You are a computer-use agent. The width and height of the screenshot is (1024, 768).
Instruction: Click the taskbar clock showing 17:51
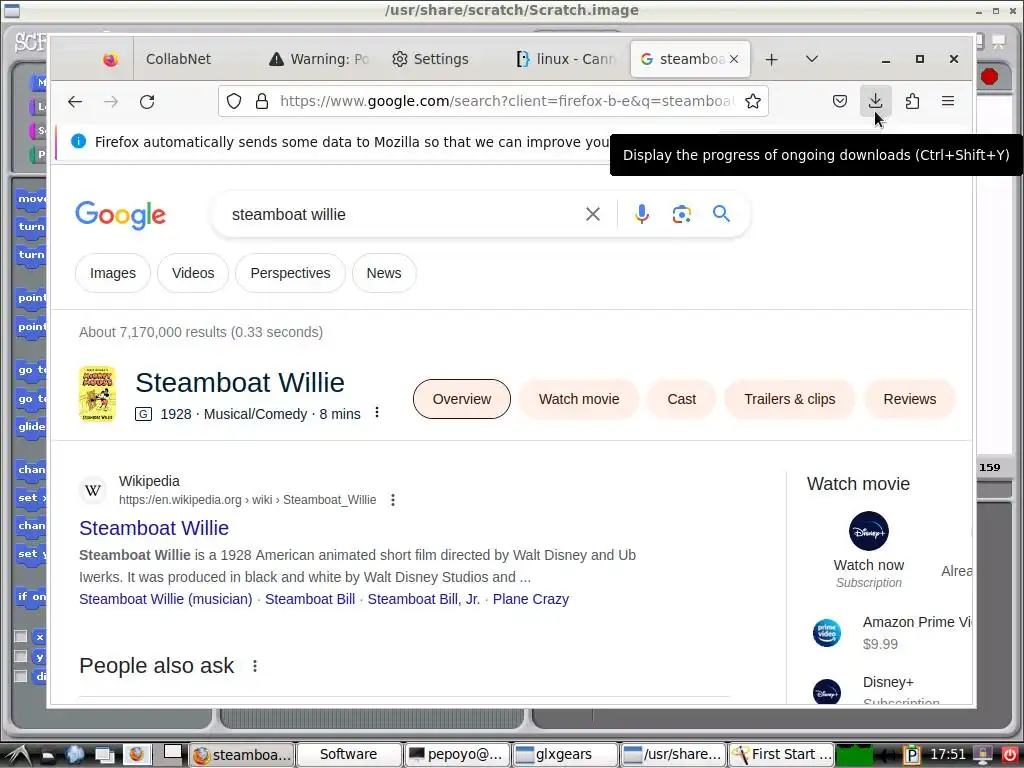(948, 754)
